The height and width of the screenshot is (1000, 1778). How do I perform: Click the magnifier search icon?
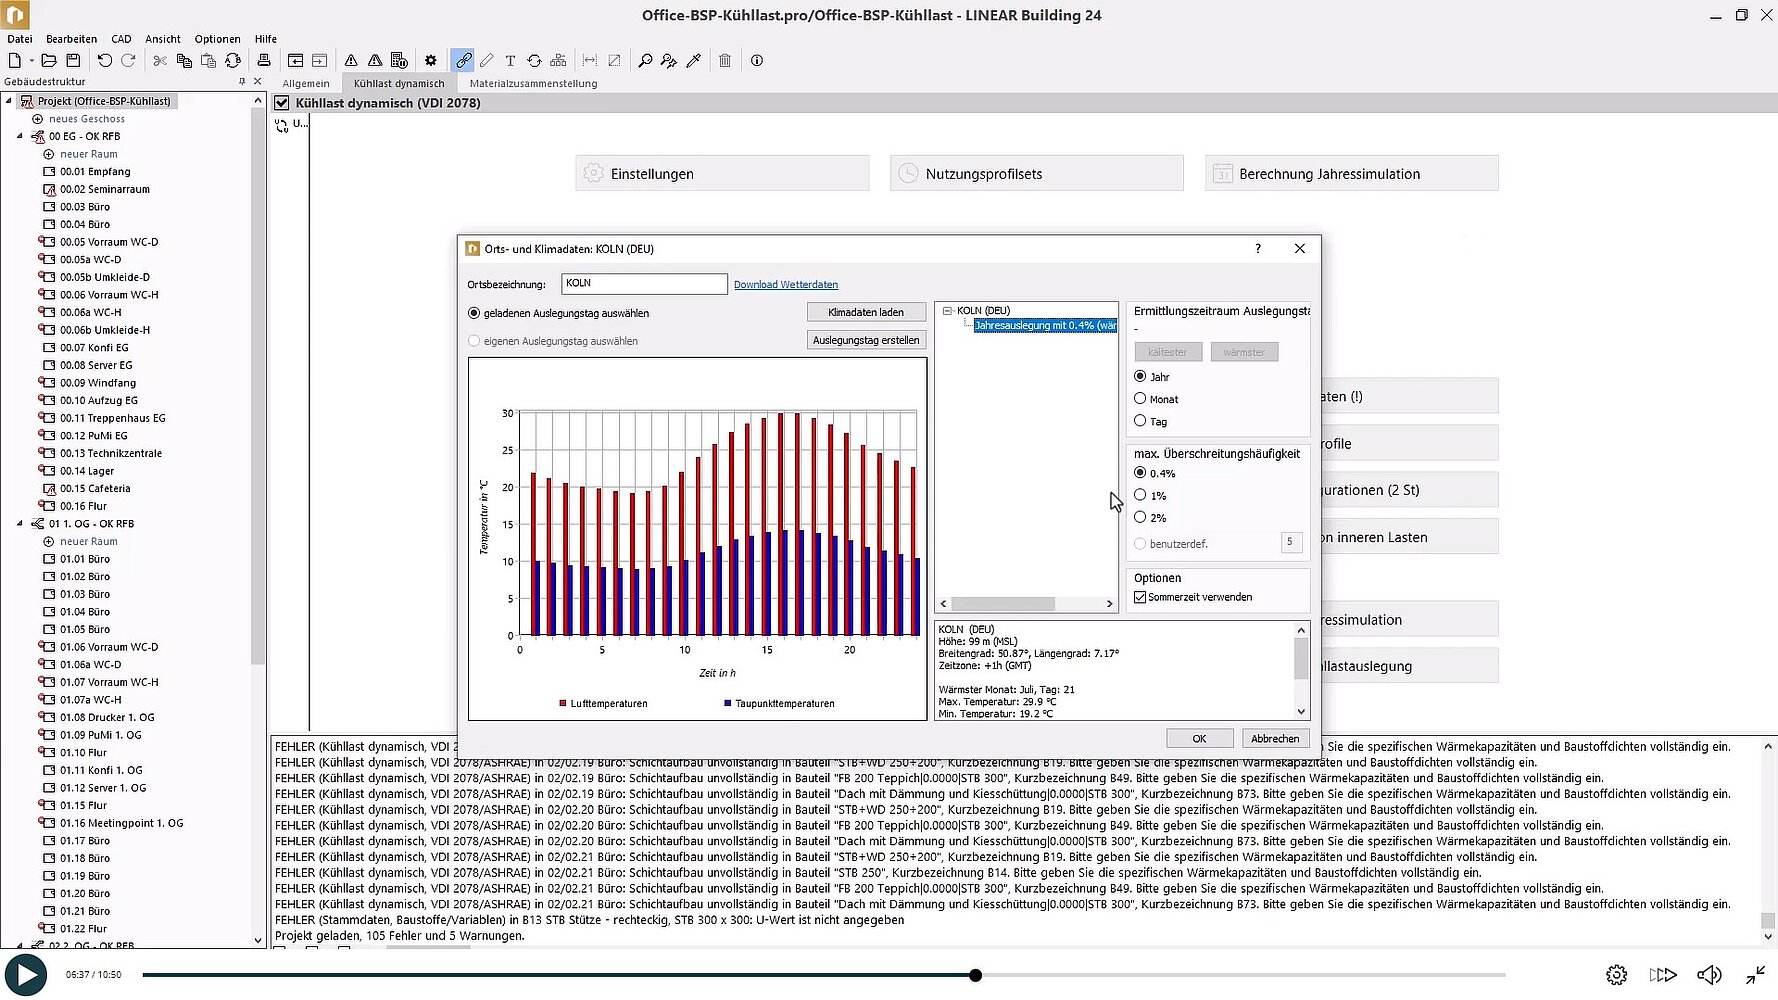645,61
